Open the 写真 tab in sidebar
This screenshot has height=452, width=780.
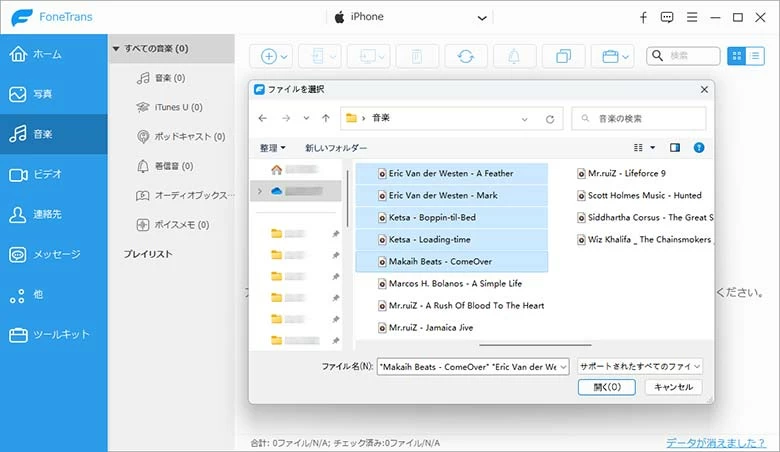pyautogui.click(x=42, y=94)
